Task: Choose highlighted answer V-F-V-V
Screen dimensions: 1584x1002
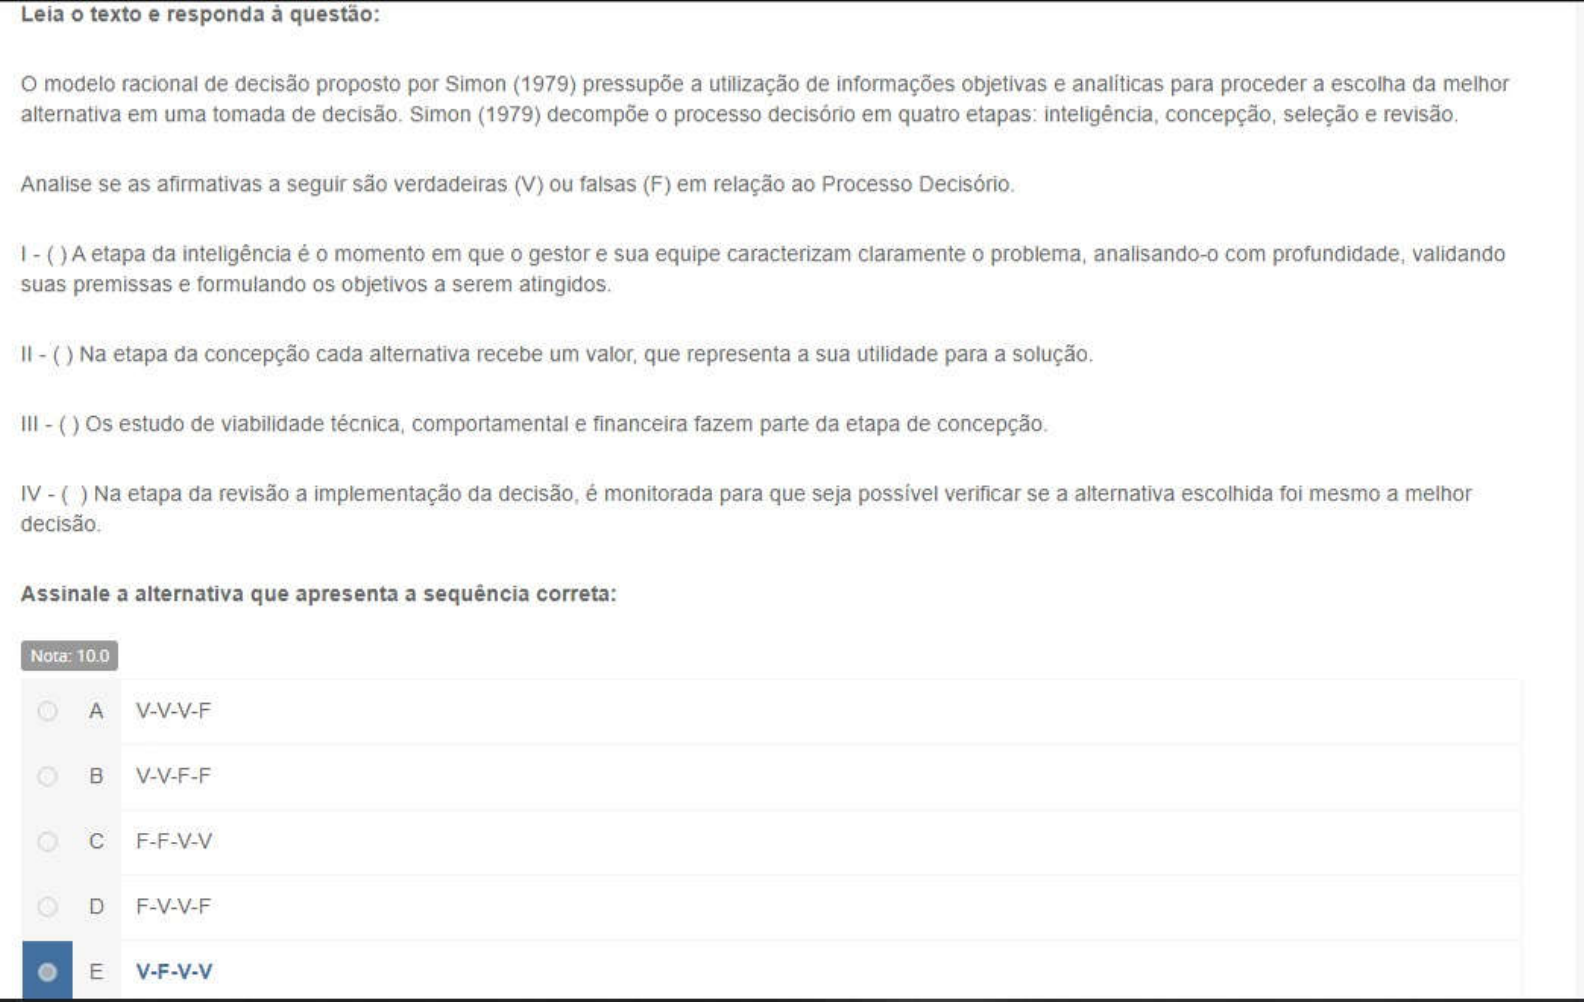Action: [174, 971]
